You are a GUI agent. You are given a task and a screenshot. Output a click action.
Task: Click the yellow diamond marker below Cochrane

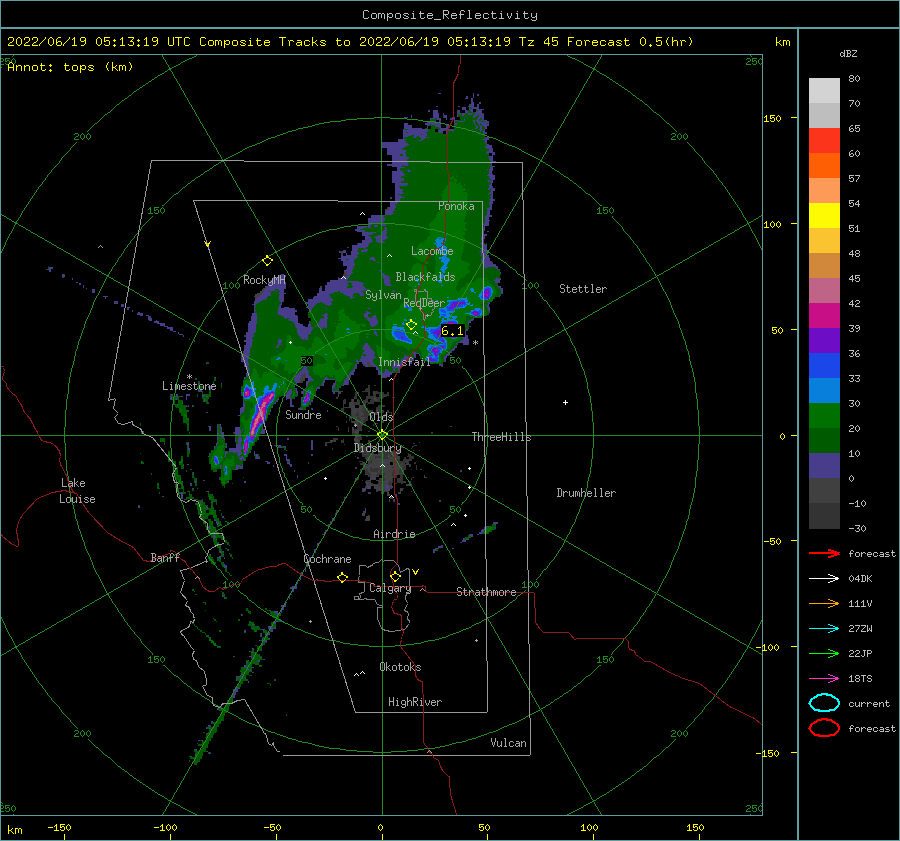(x=342, y=577)
